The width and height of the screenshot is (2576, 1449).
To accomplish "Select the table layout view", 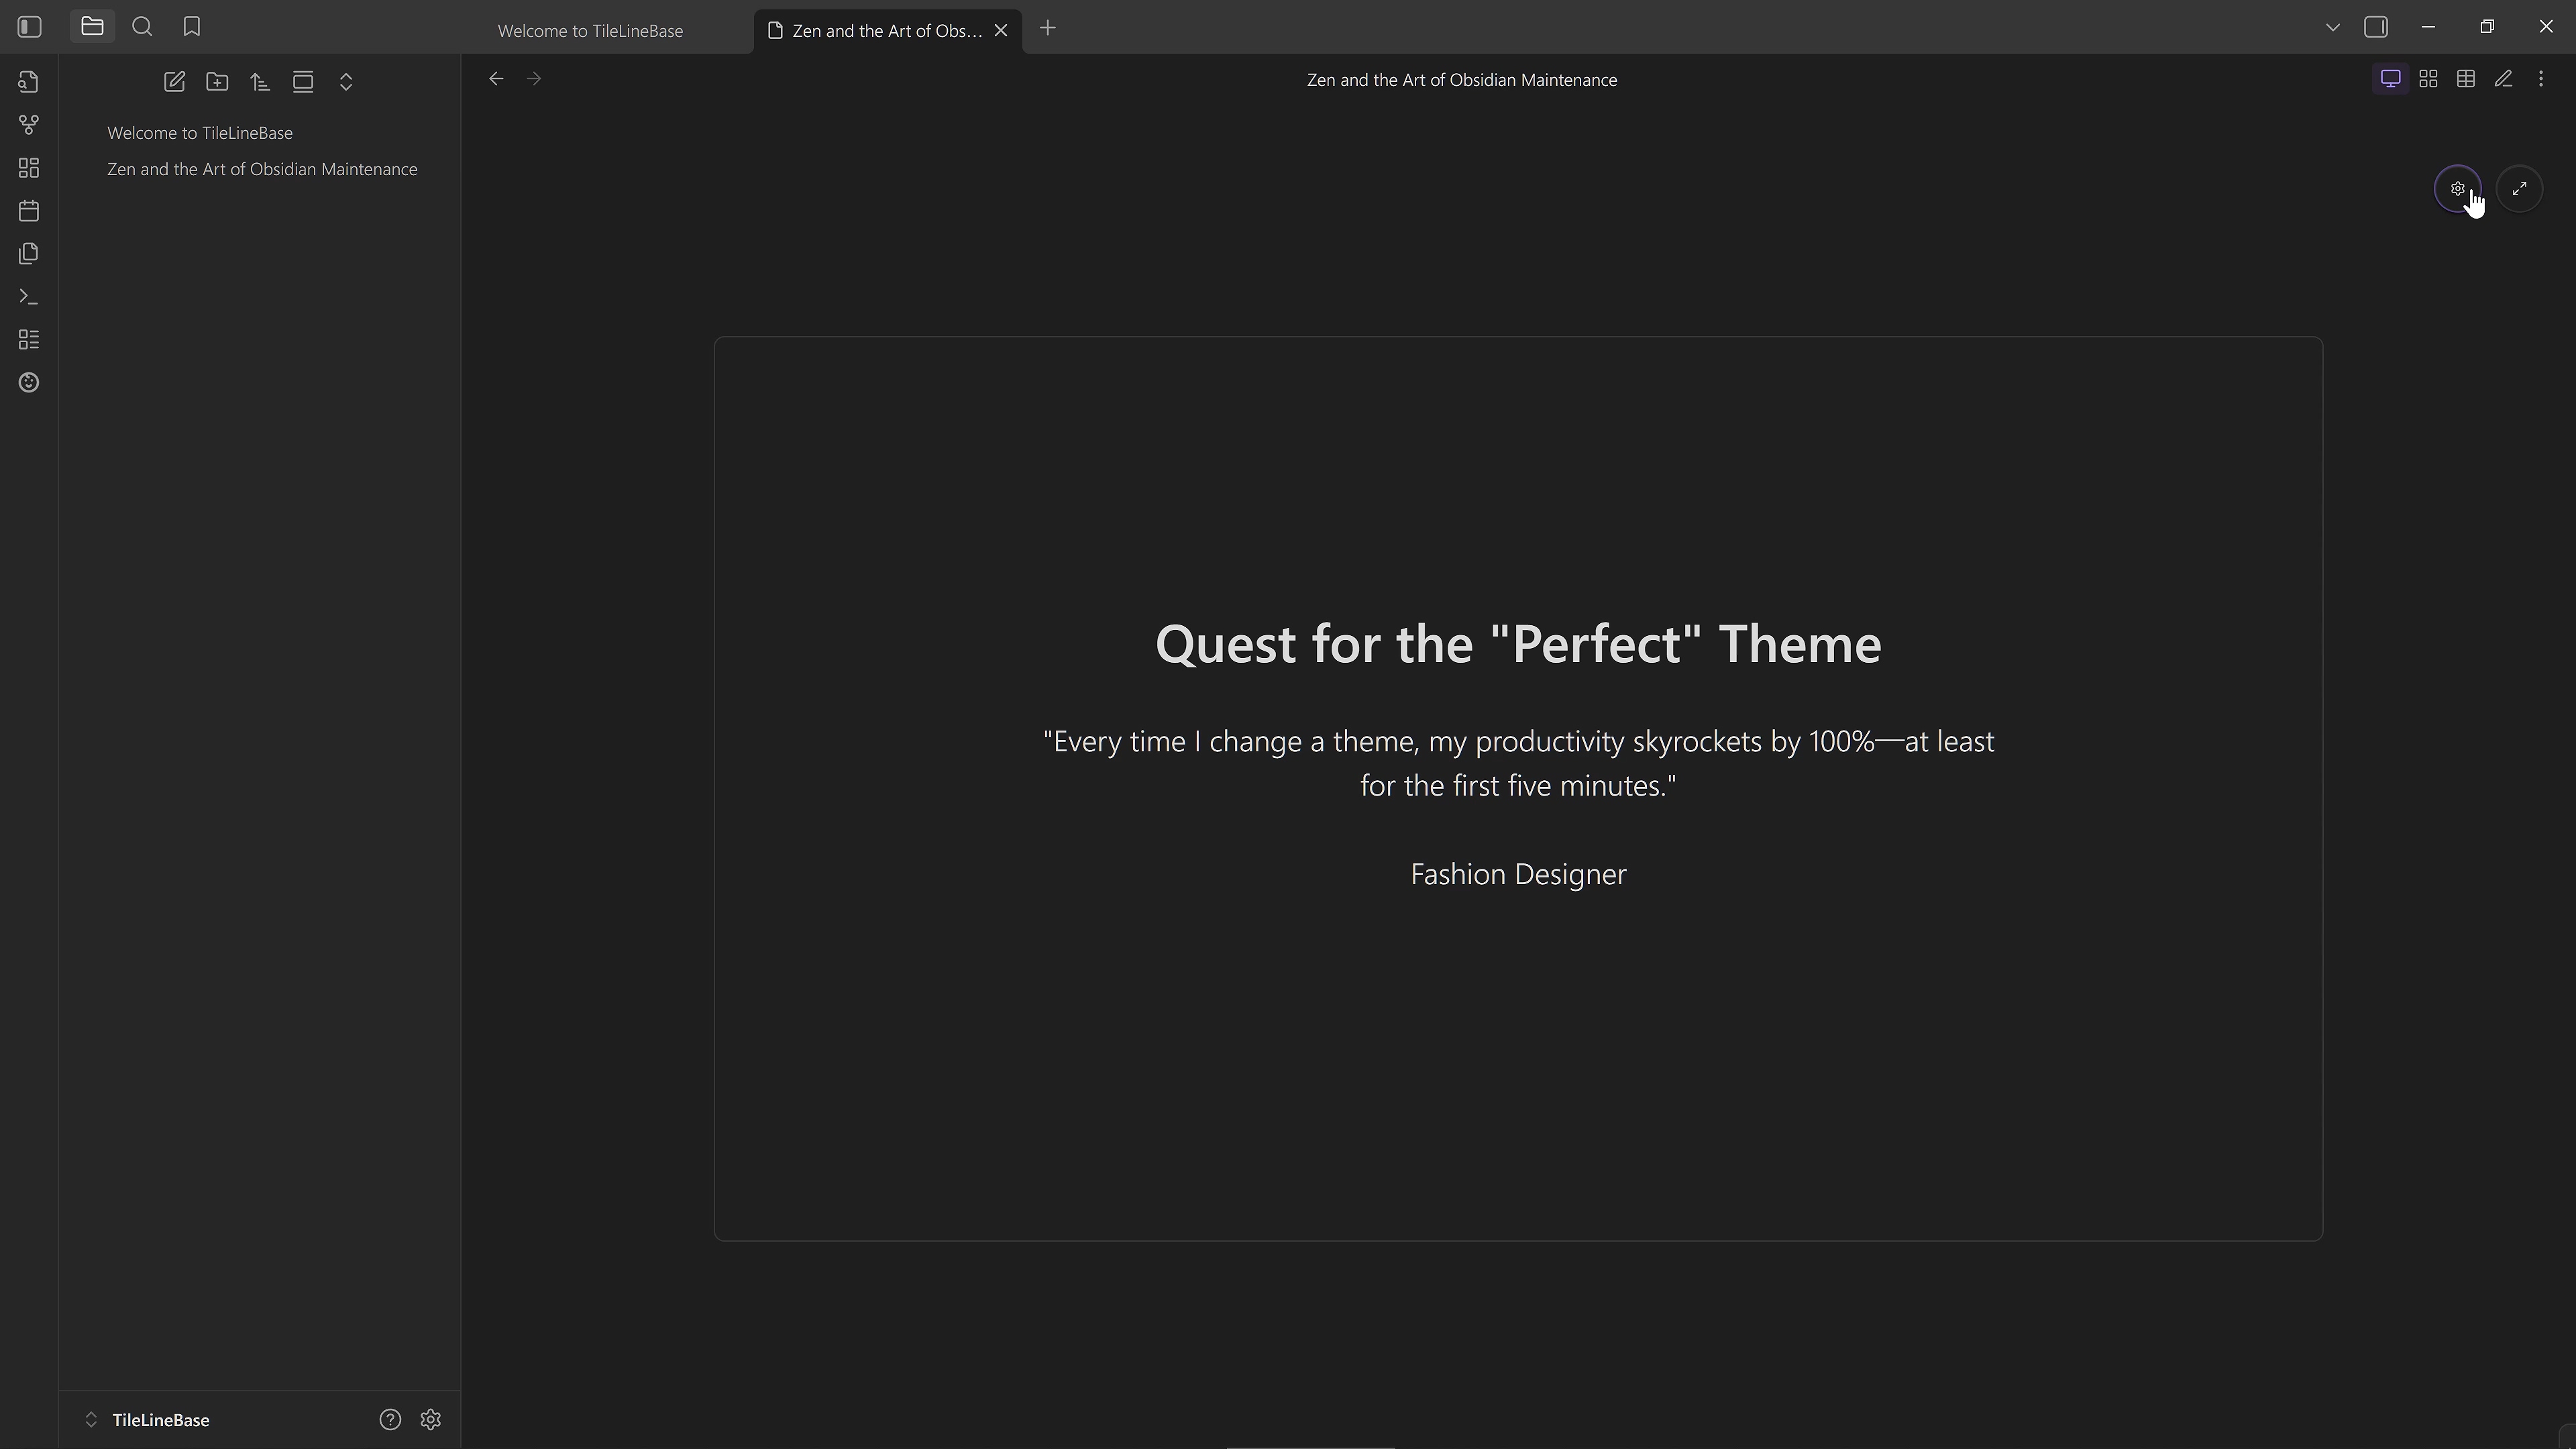I will [x=2466, y=78].
